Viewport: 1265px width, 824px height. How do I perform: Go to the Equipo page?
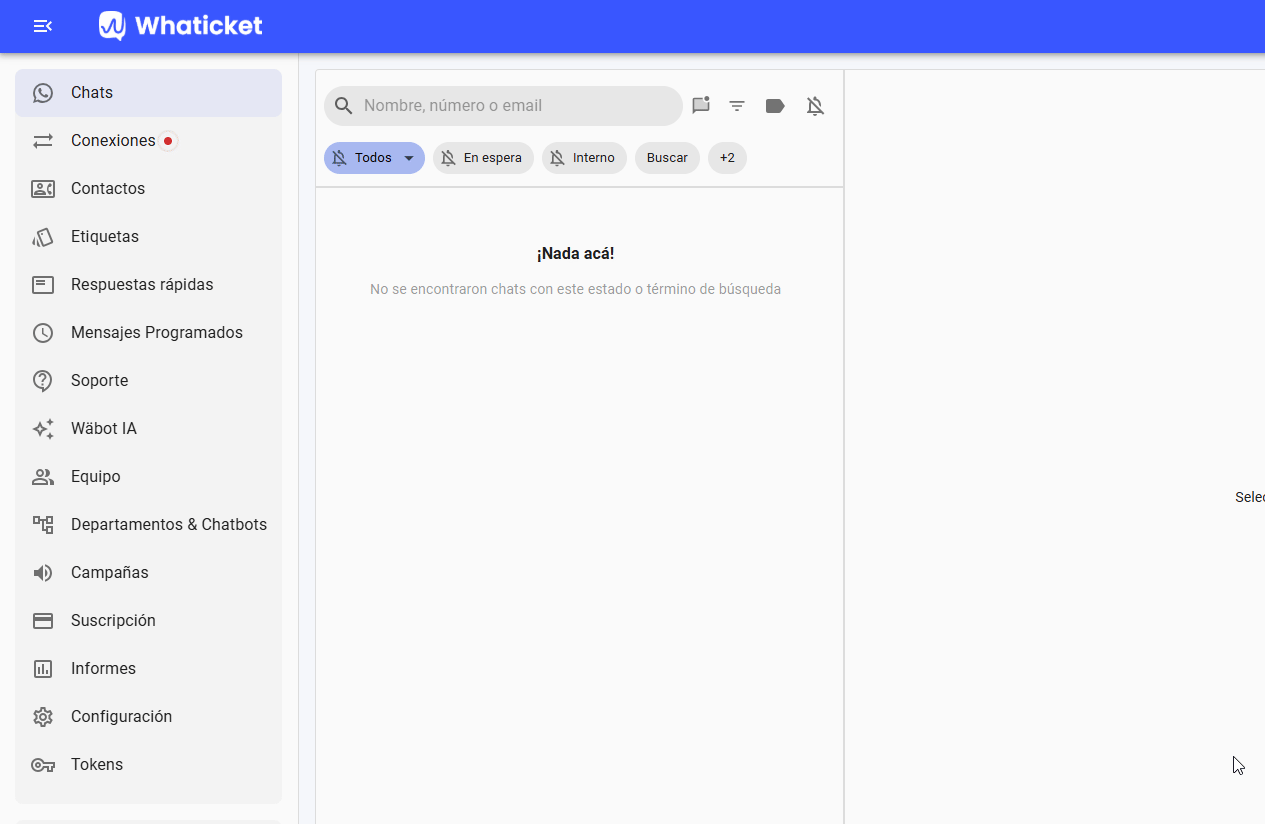(148, 477)
